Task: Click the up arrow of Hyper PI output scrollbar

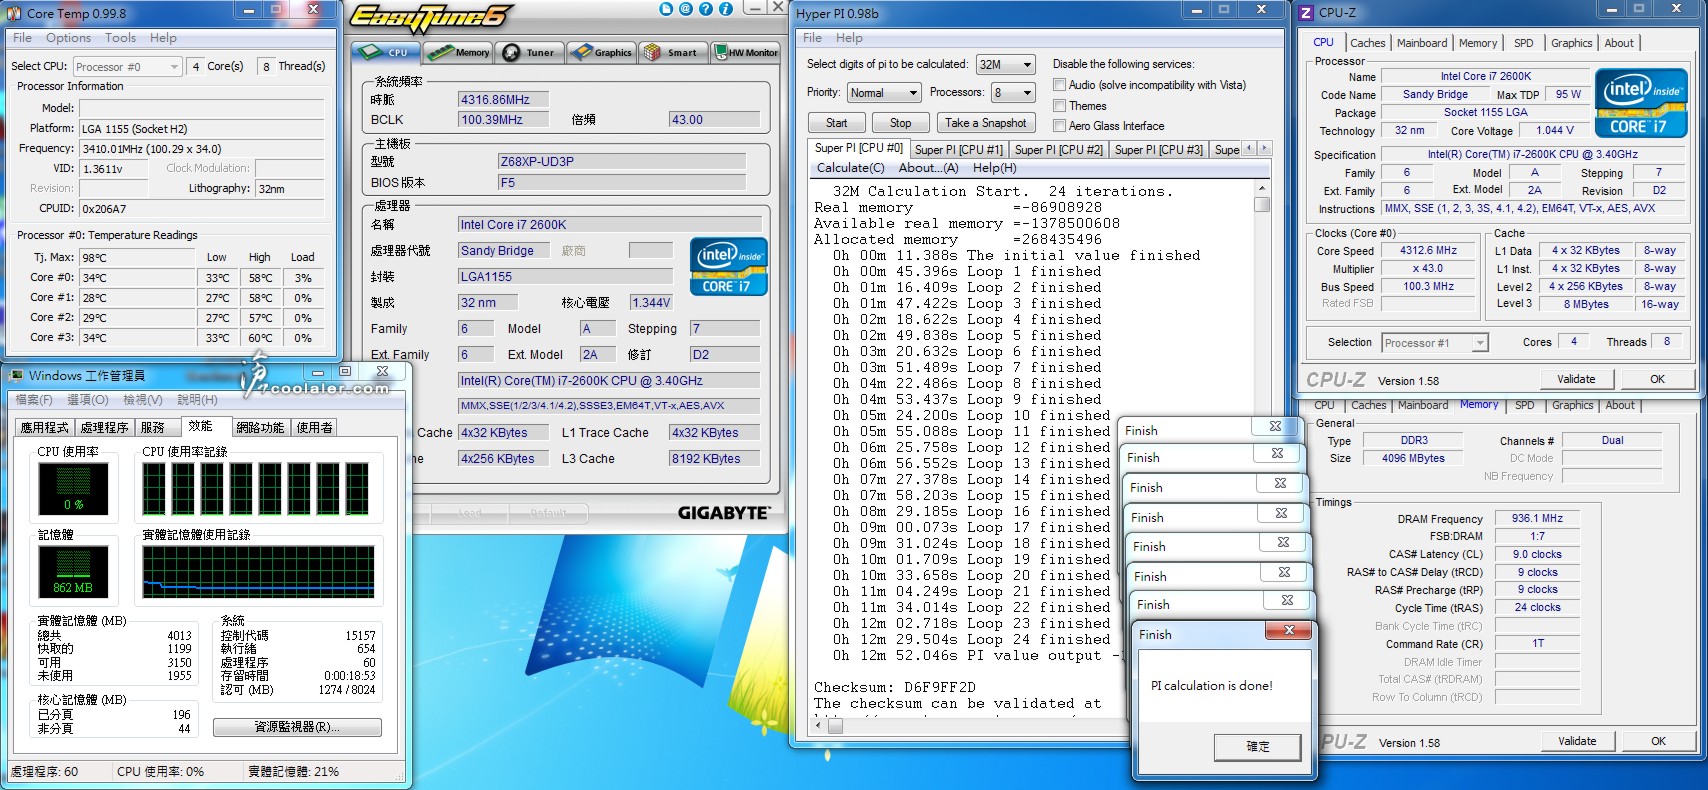Action: (1262, 188)
